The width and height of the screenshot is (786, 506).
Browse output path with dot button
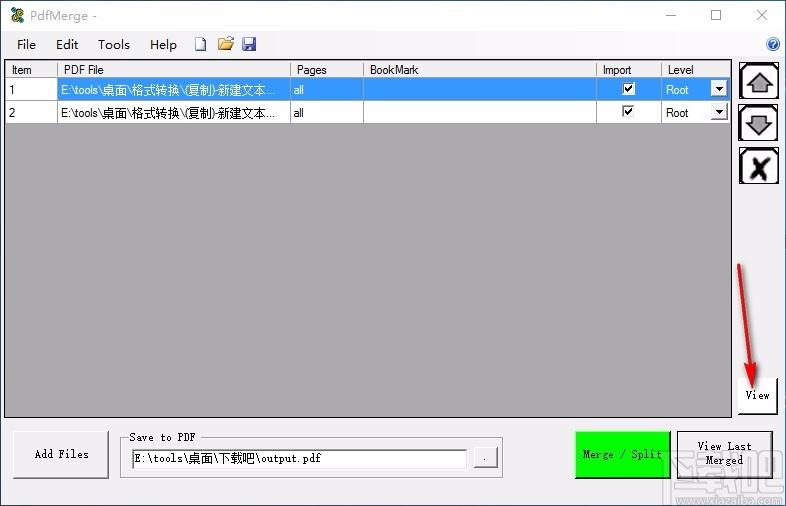[x=485, y=458]
